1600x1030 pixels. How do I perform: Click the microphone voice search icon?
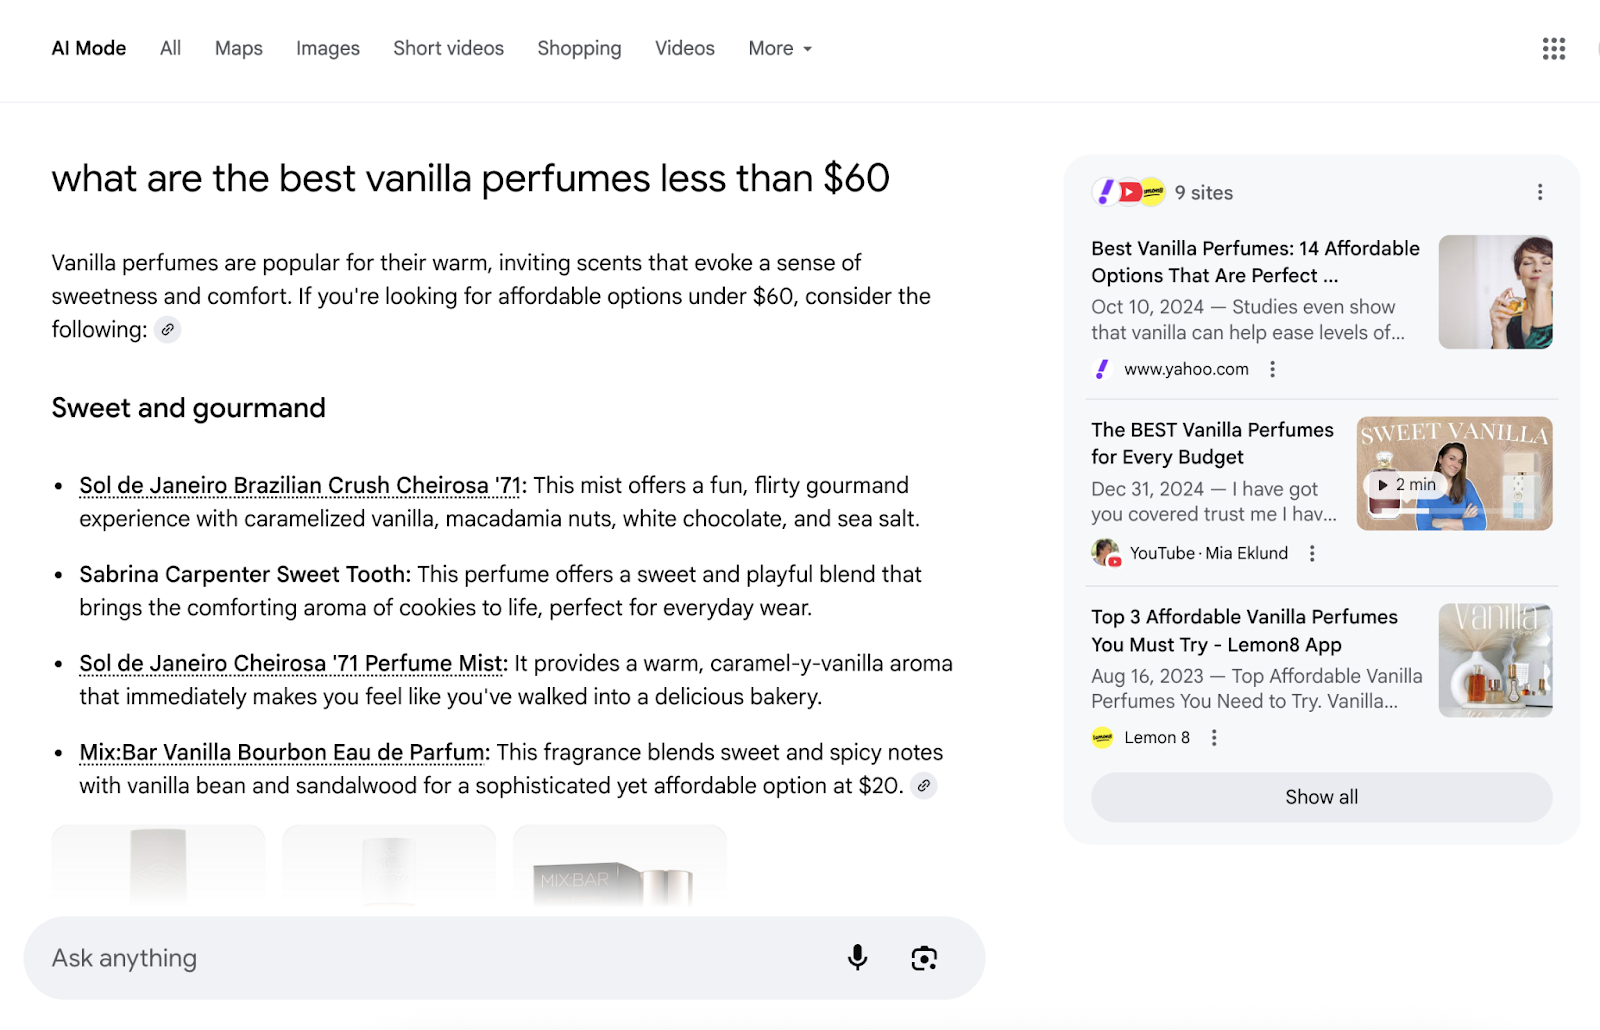click(x=857, y=958)
